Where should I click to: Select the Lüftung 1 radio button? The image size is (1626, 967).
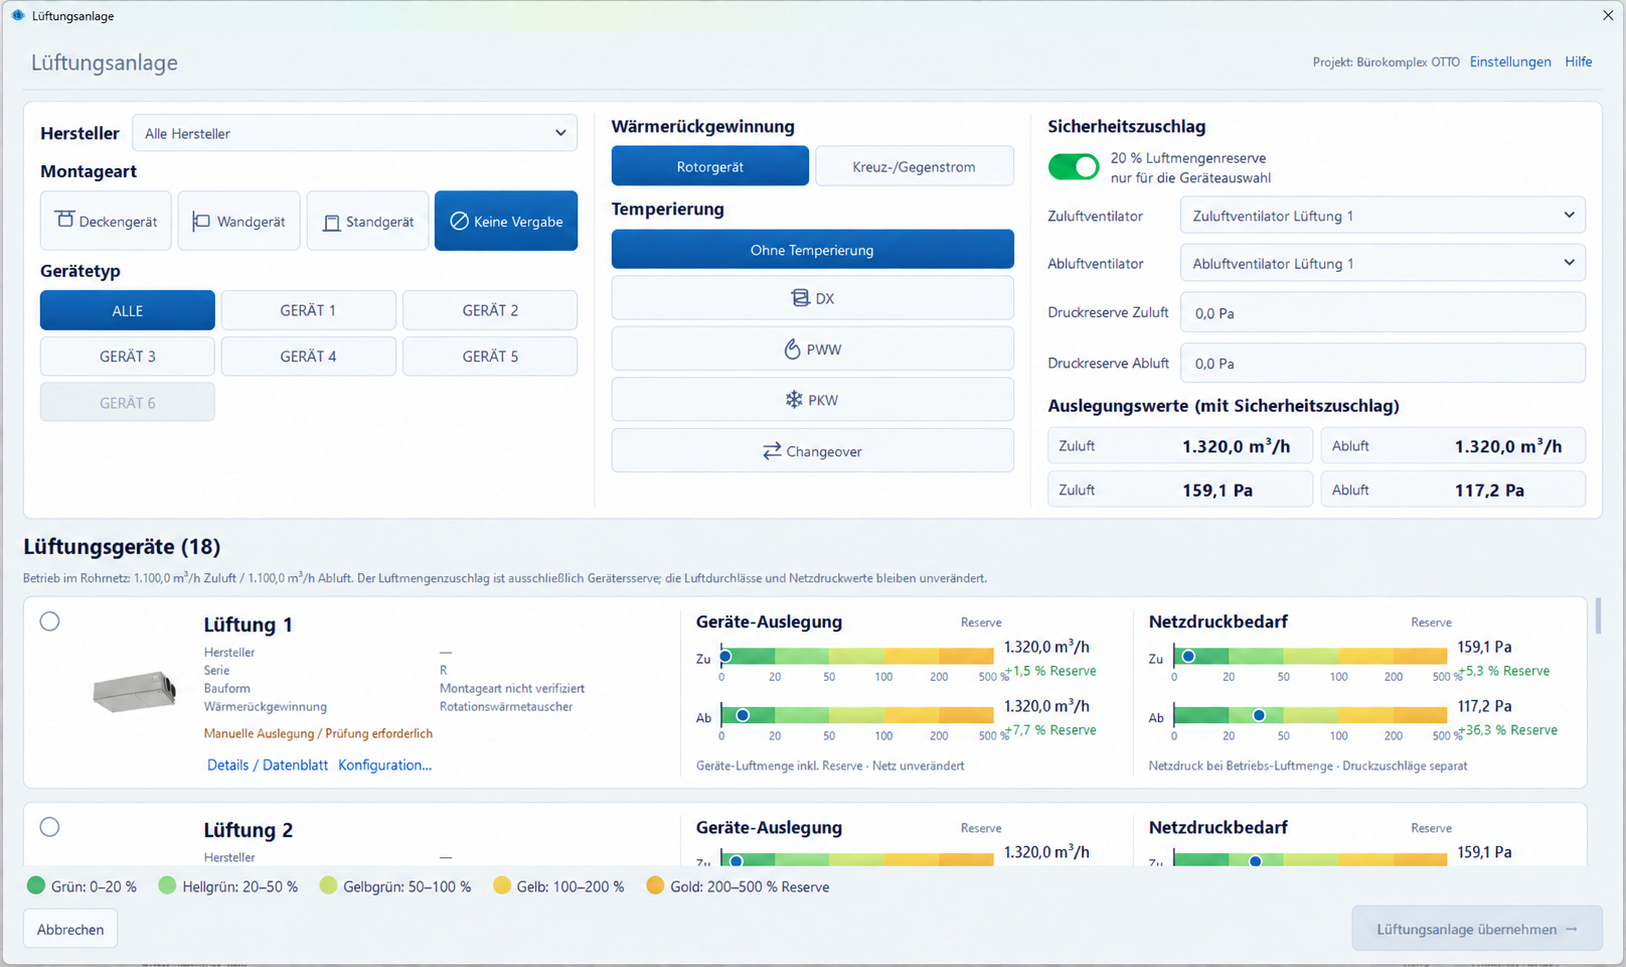(x=50, y=621)
